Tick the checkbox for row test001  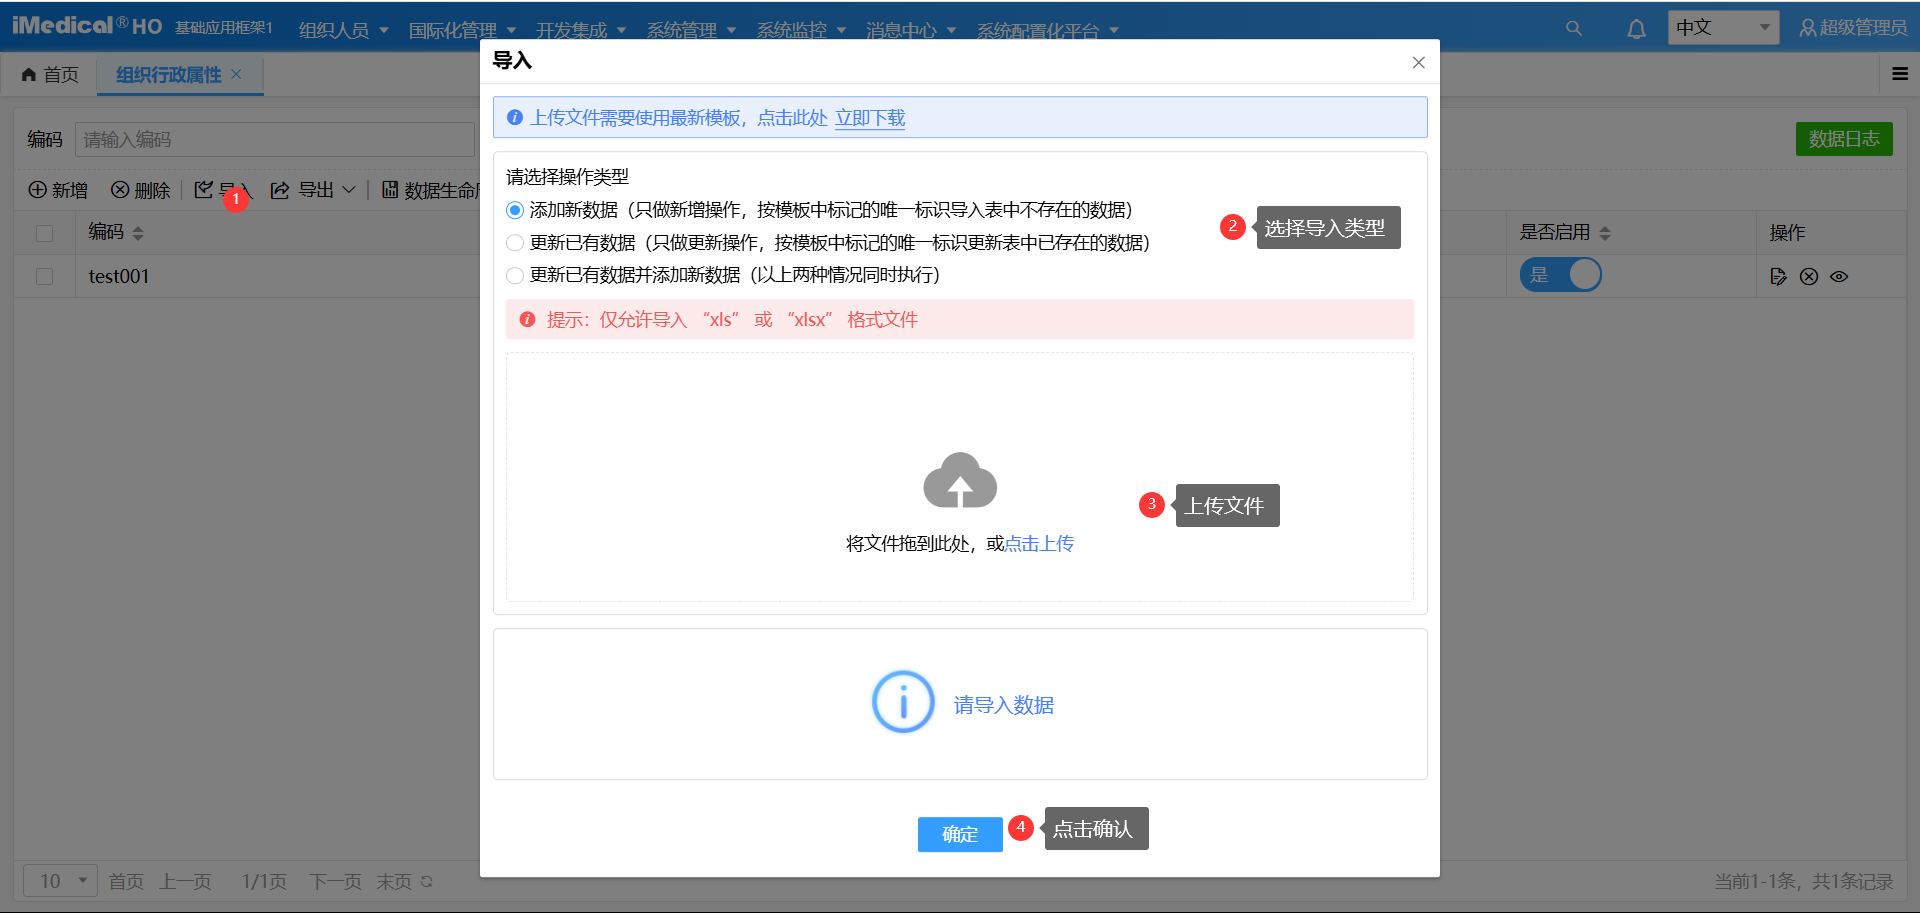tap(44, 276)
